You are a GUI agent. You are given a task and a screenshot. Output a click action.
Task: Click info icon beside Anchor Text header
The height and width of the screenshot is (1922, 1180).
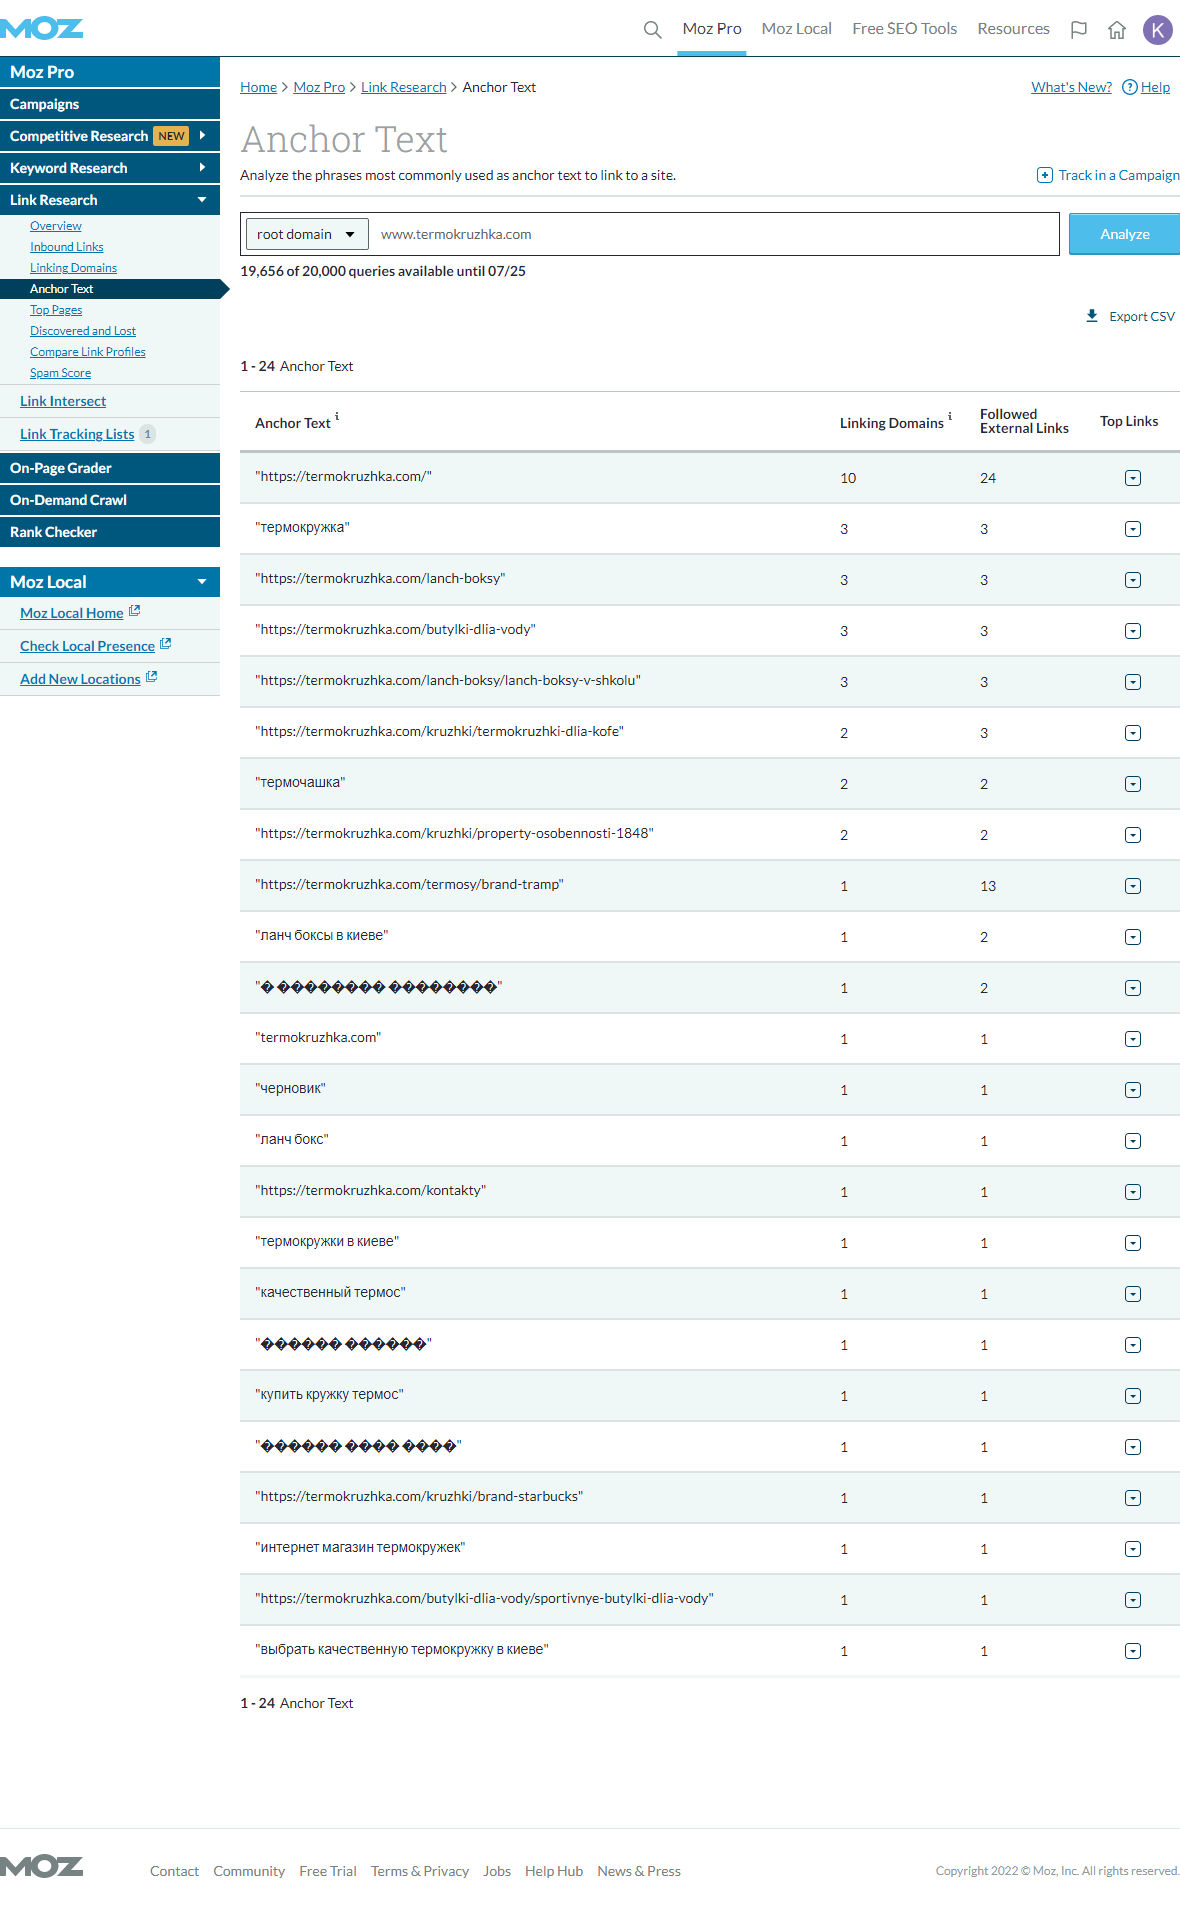[x=337, y=416]
